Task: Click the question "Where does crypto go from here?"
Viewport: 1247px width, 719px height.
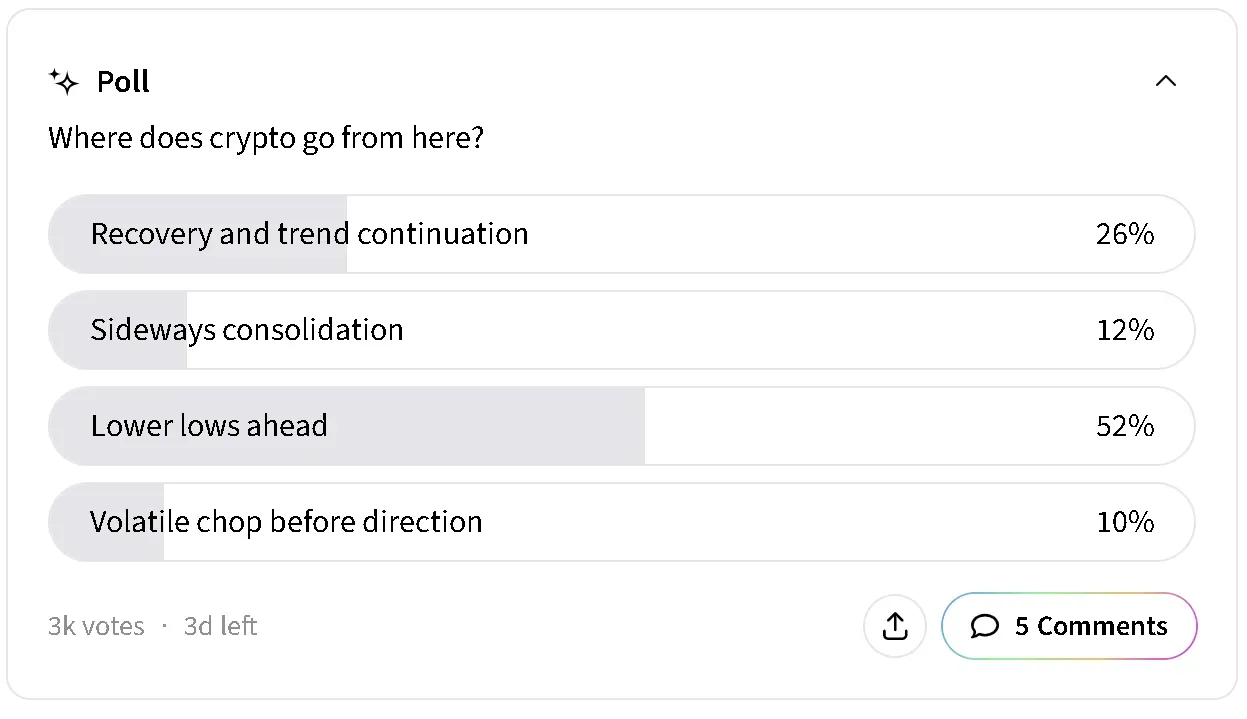Action: point(266,138)
